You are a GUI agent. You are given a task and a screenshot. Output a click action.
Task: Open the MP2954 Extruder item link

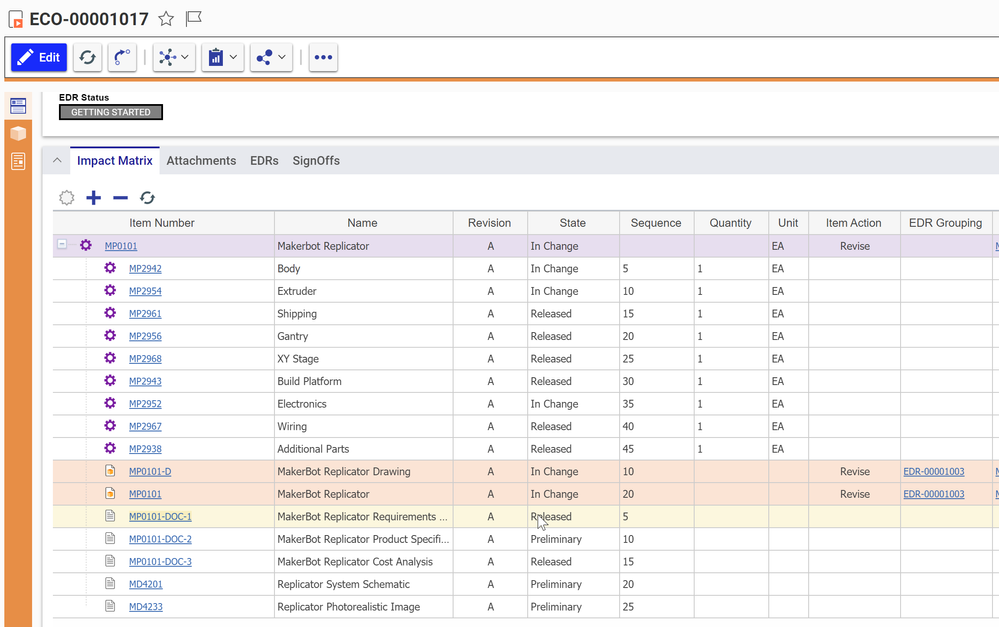(x=145, y=291)
